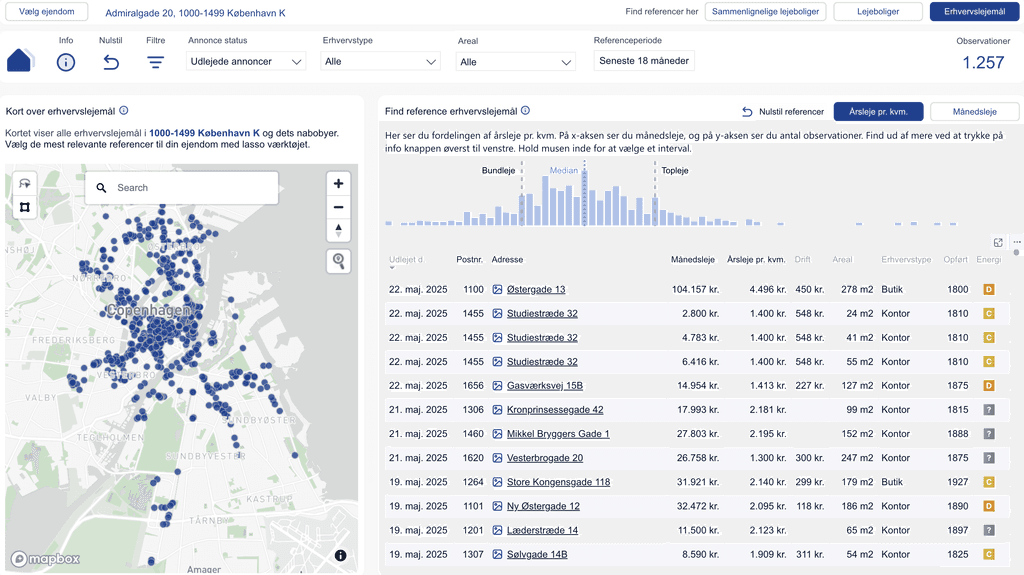1024x575 pixels.
Task: Open image icon for Ny Østergade 12
Action: 498,506
